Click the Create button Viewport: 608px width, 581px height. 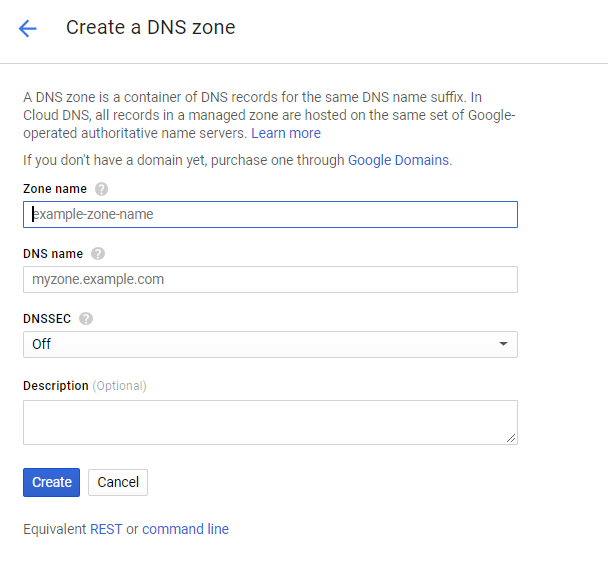52,482
